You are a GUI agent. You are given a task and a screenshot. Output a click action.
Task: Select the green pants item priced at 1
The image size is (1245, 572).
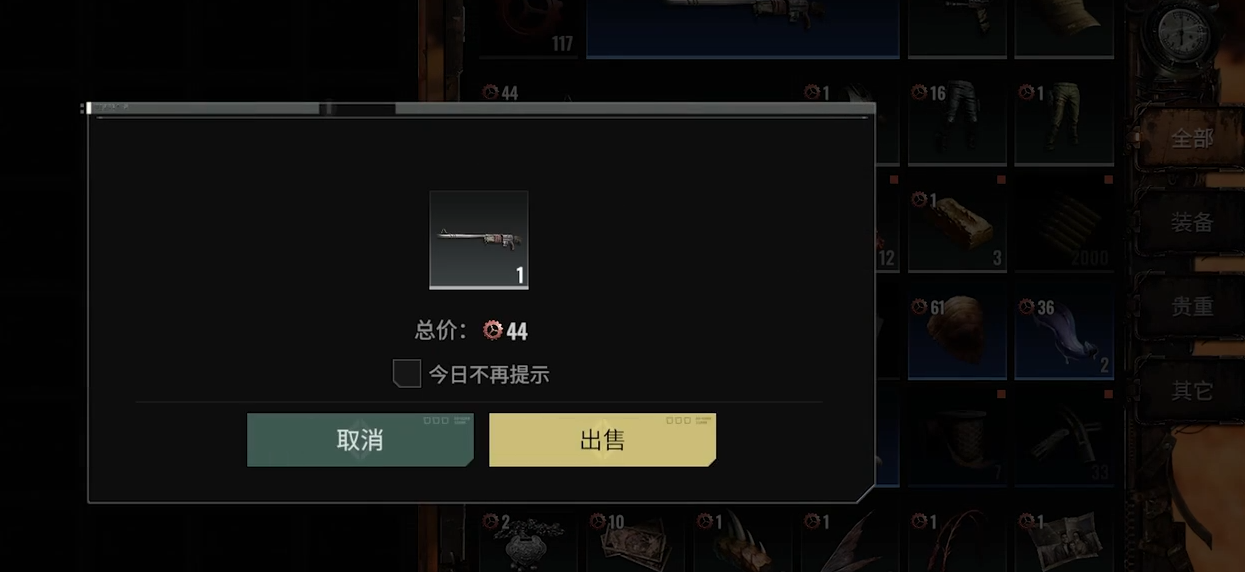pyautogui.click(x=1064, y=120)
